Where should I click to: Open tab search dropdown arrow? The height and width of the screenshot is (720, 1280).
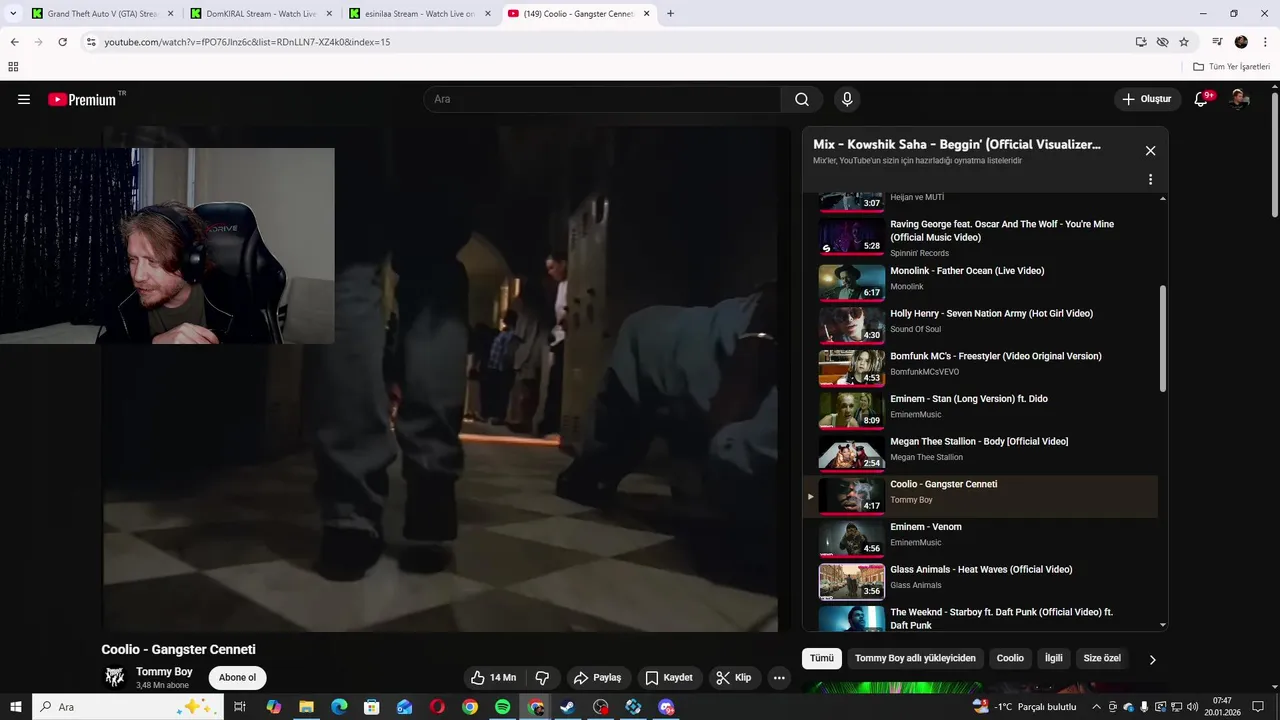(13, 14)
